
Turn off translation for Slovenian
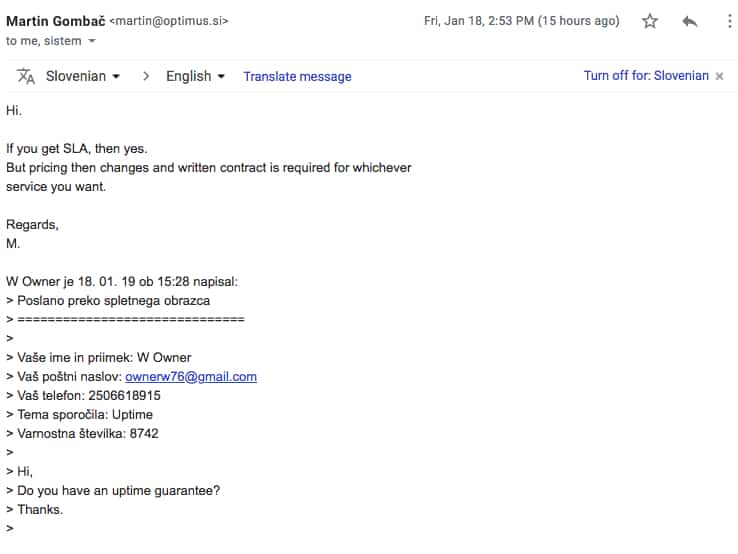pyautogui.click(x=646, y=76)
